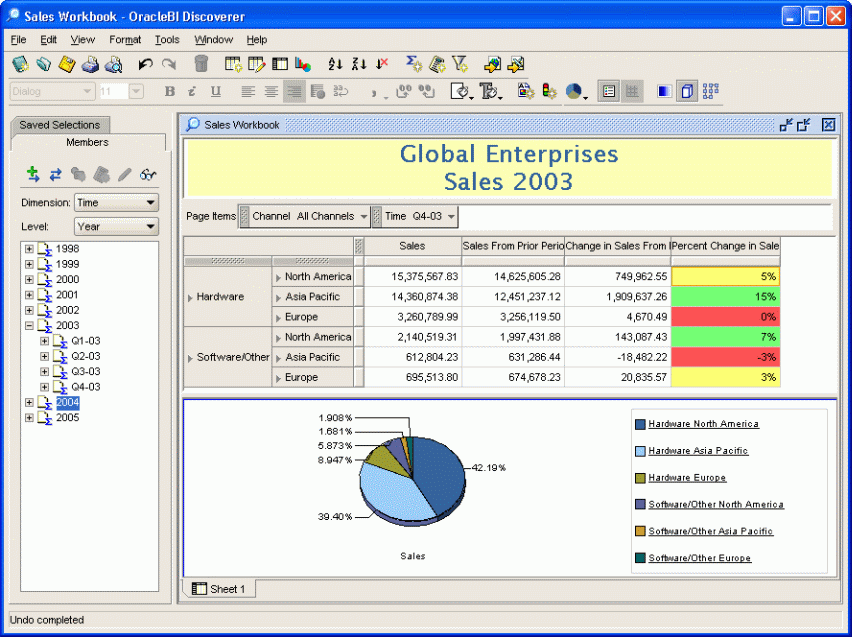Screen dimensions: 852x637
Task: Open the new conditional format icon
Action: (x=525, y=91)
